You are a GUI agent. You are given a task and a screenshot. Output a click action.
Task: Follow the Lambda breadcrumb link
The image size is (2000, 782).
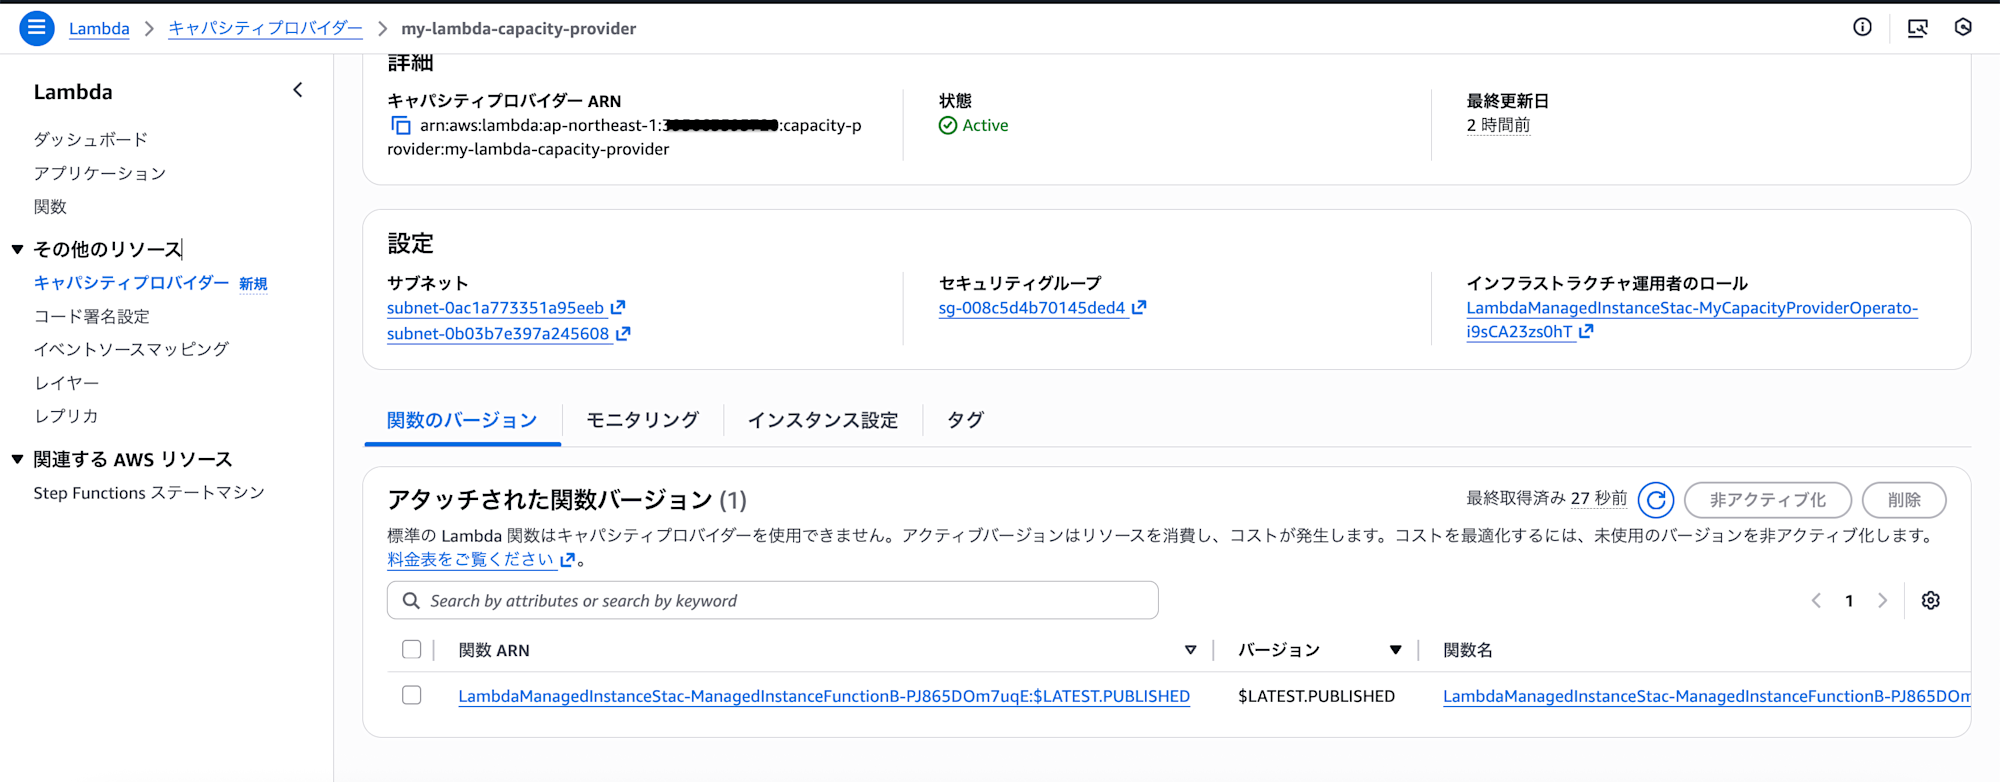(x=99, y=28)
